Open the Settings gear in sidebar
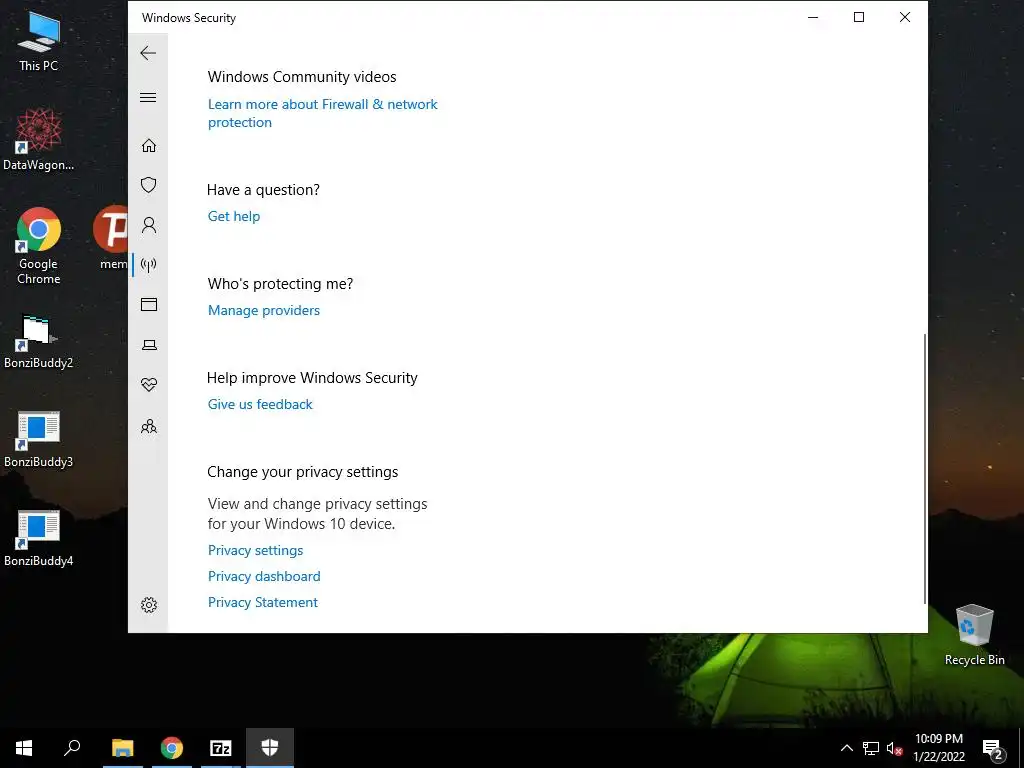This screenshot has width=1024, height=768. click(x=149, y=605)
